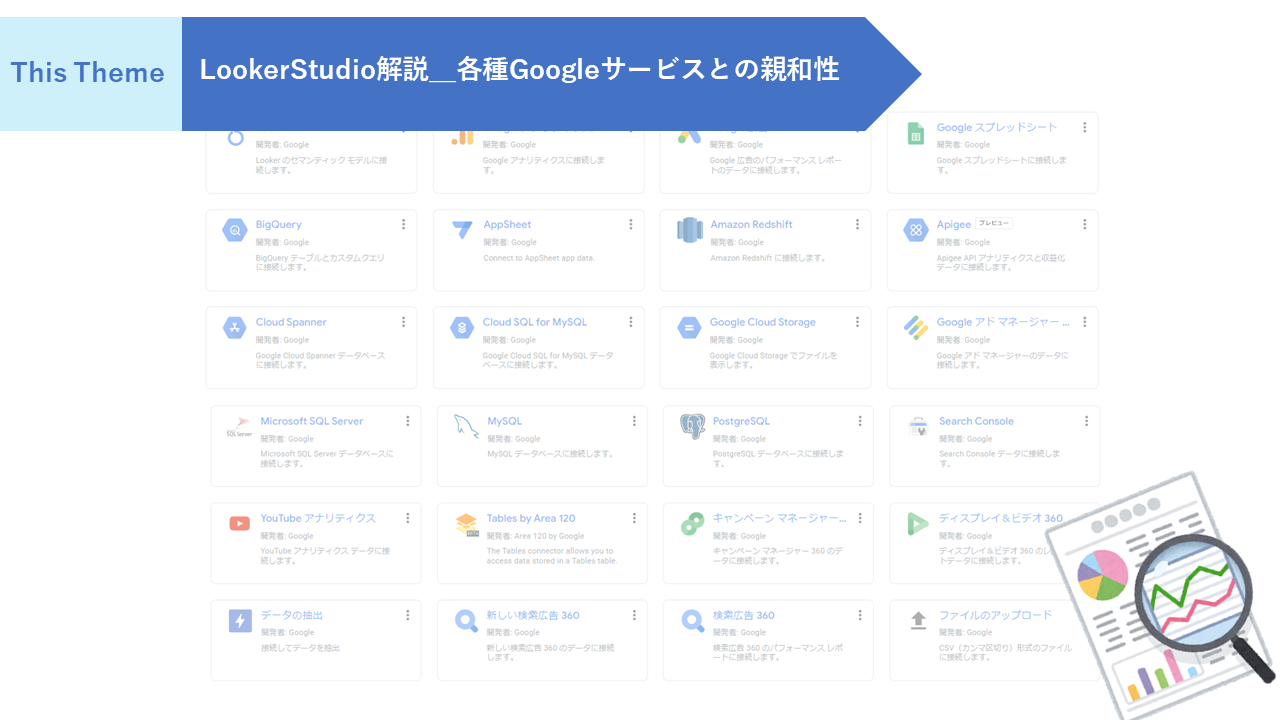Open the Cloud SQL for MySQL options menu
The width and height of the screenshot is (1280, 720).
pos(631,322)
